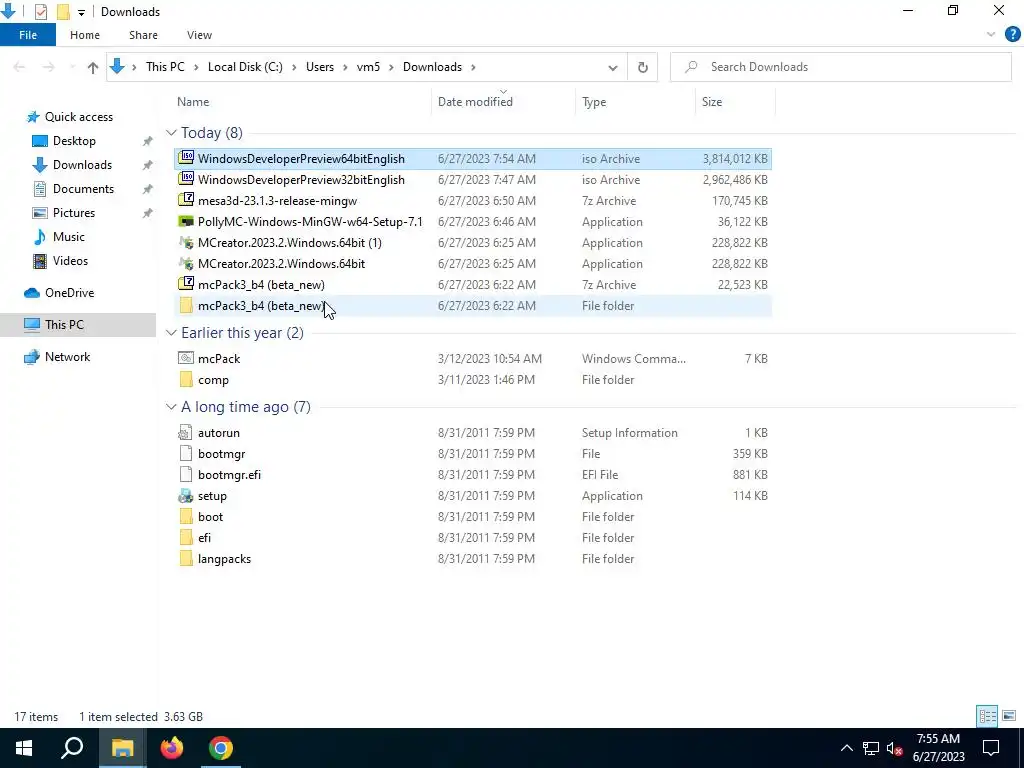Click the bootmgr.efi file icon
1024x768 pixels.
[x=186, y=474]
